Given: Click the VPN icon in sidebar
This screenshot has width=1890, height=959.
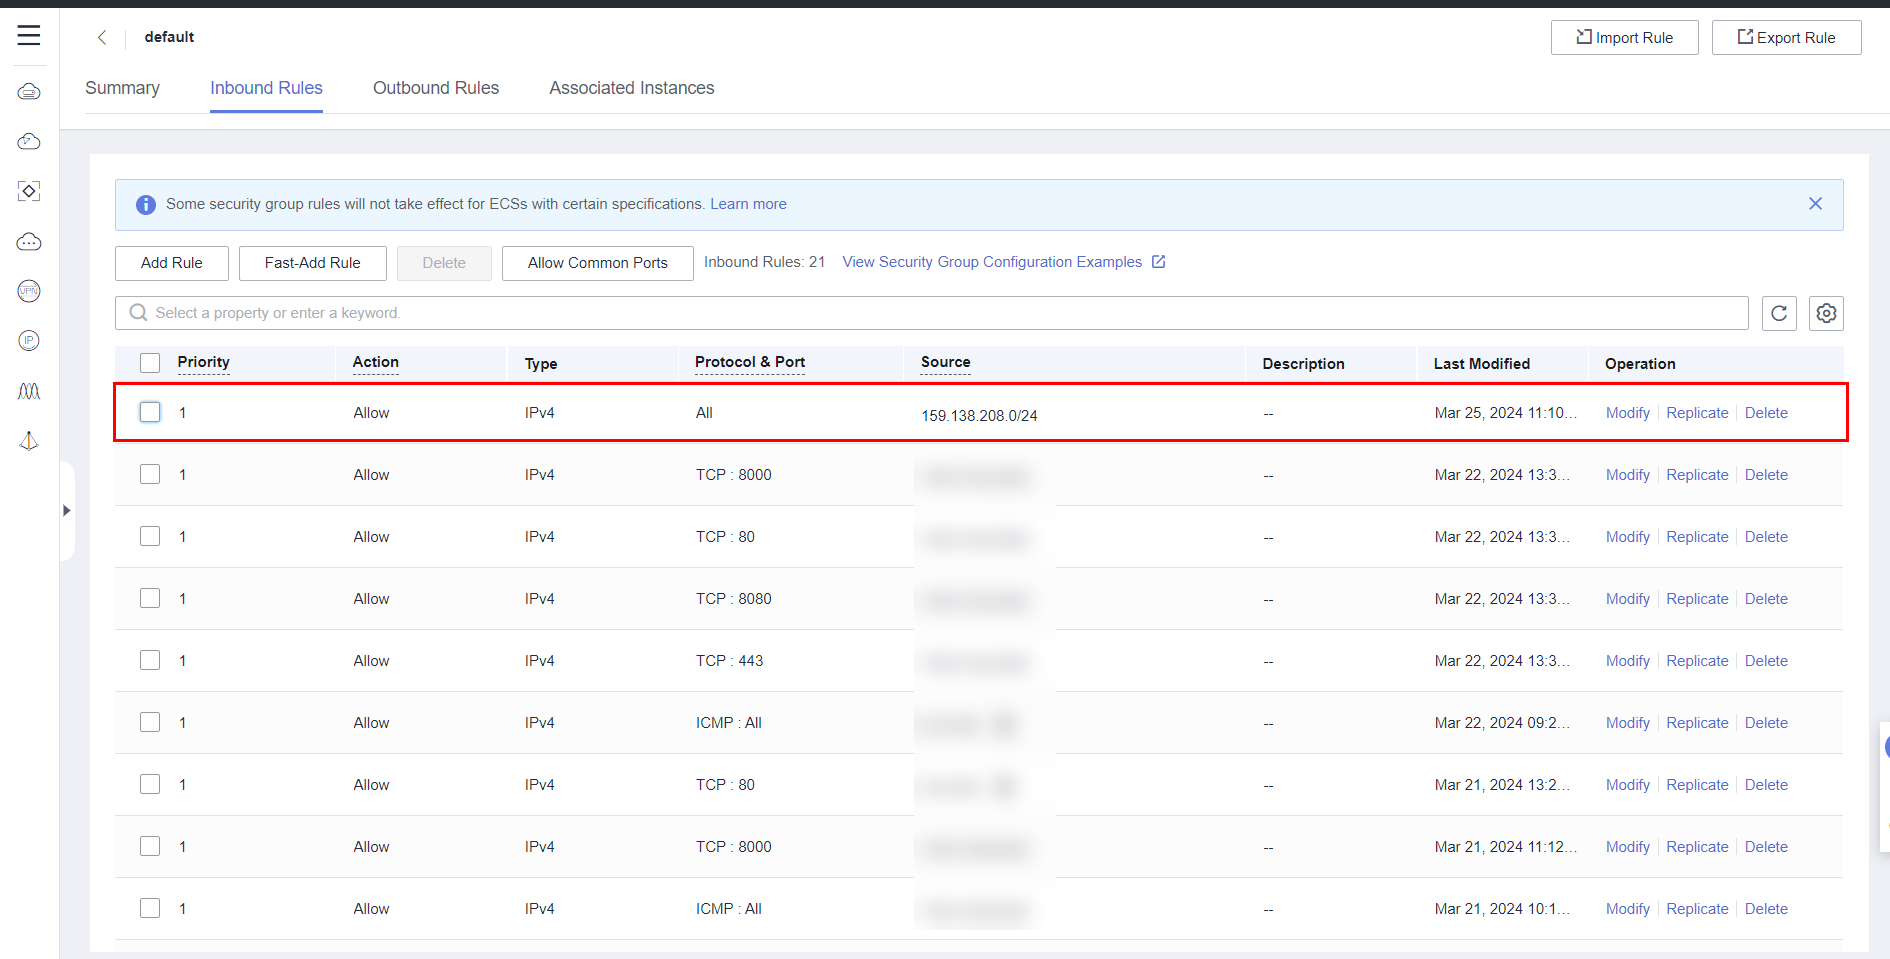Looking at the screenshot, I should (x=29, y=291).
